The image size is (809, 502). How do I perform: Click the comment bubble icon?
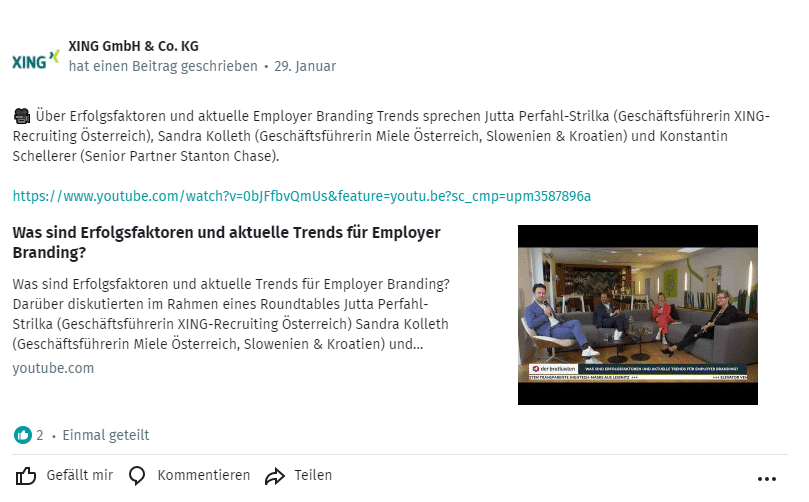(x=137, y=476)
